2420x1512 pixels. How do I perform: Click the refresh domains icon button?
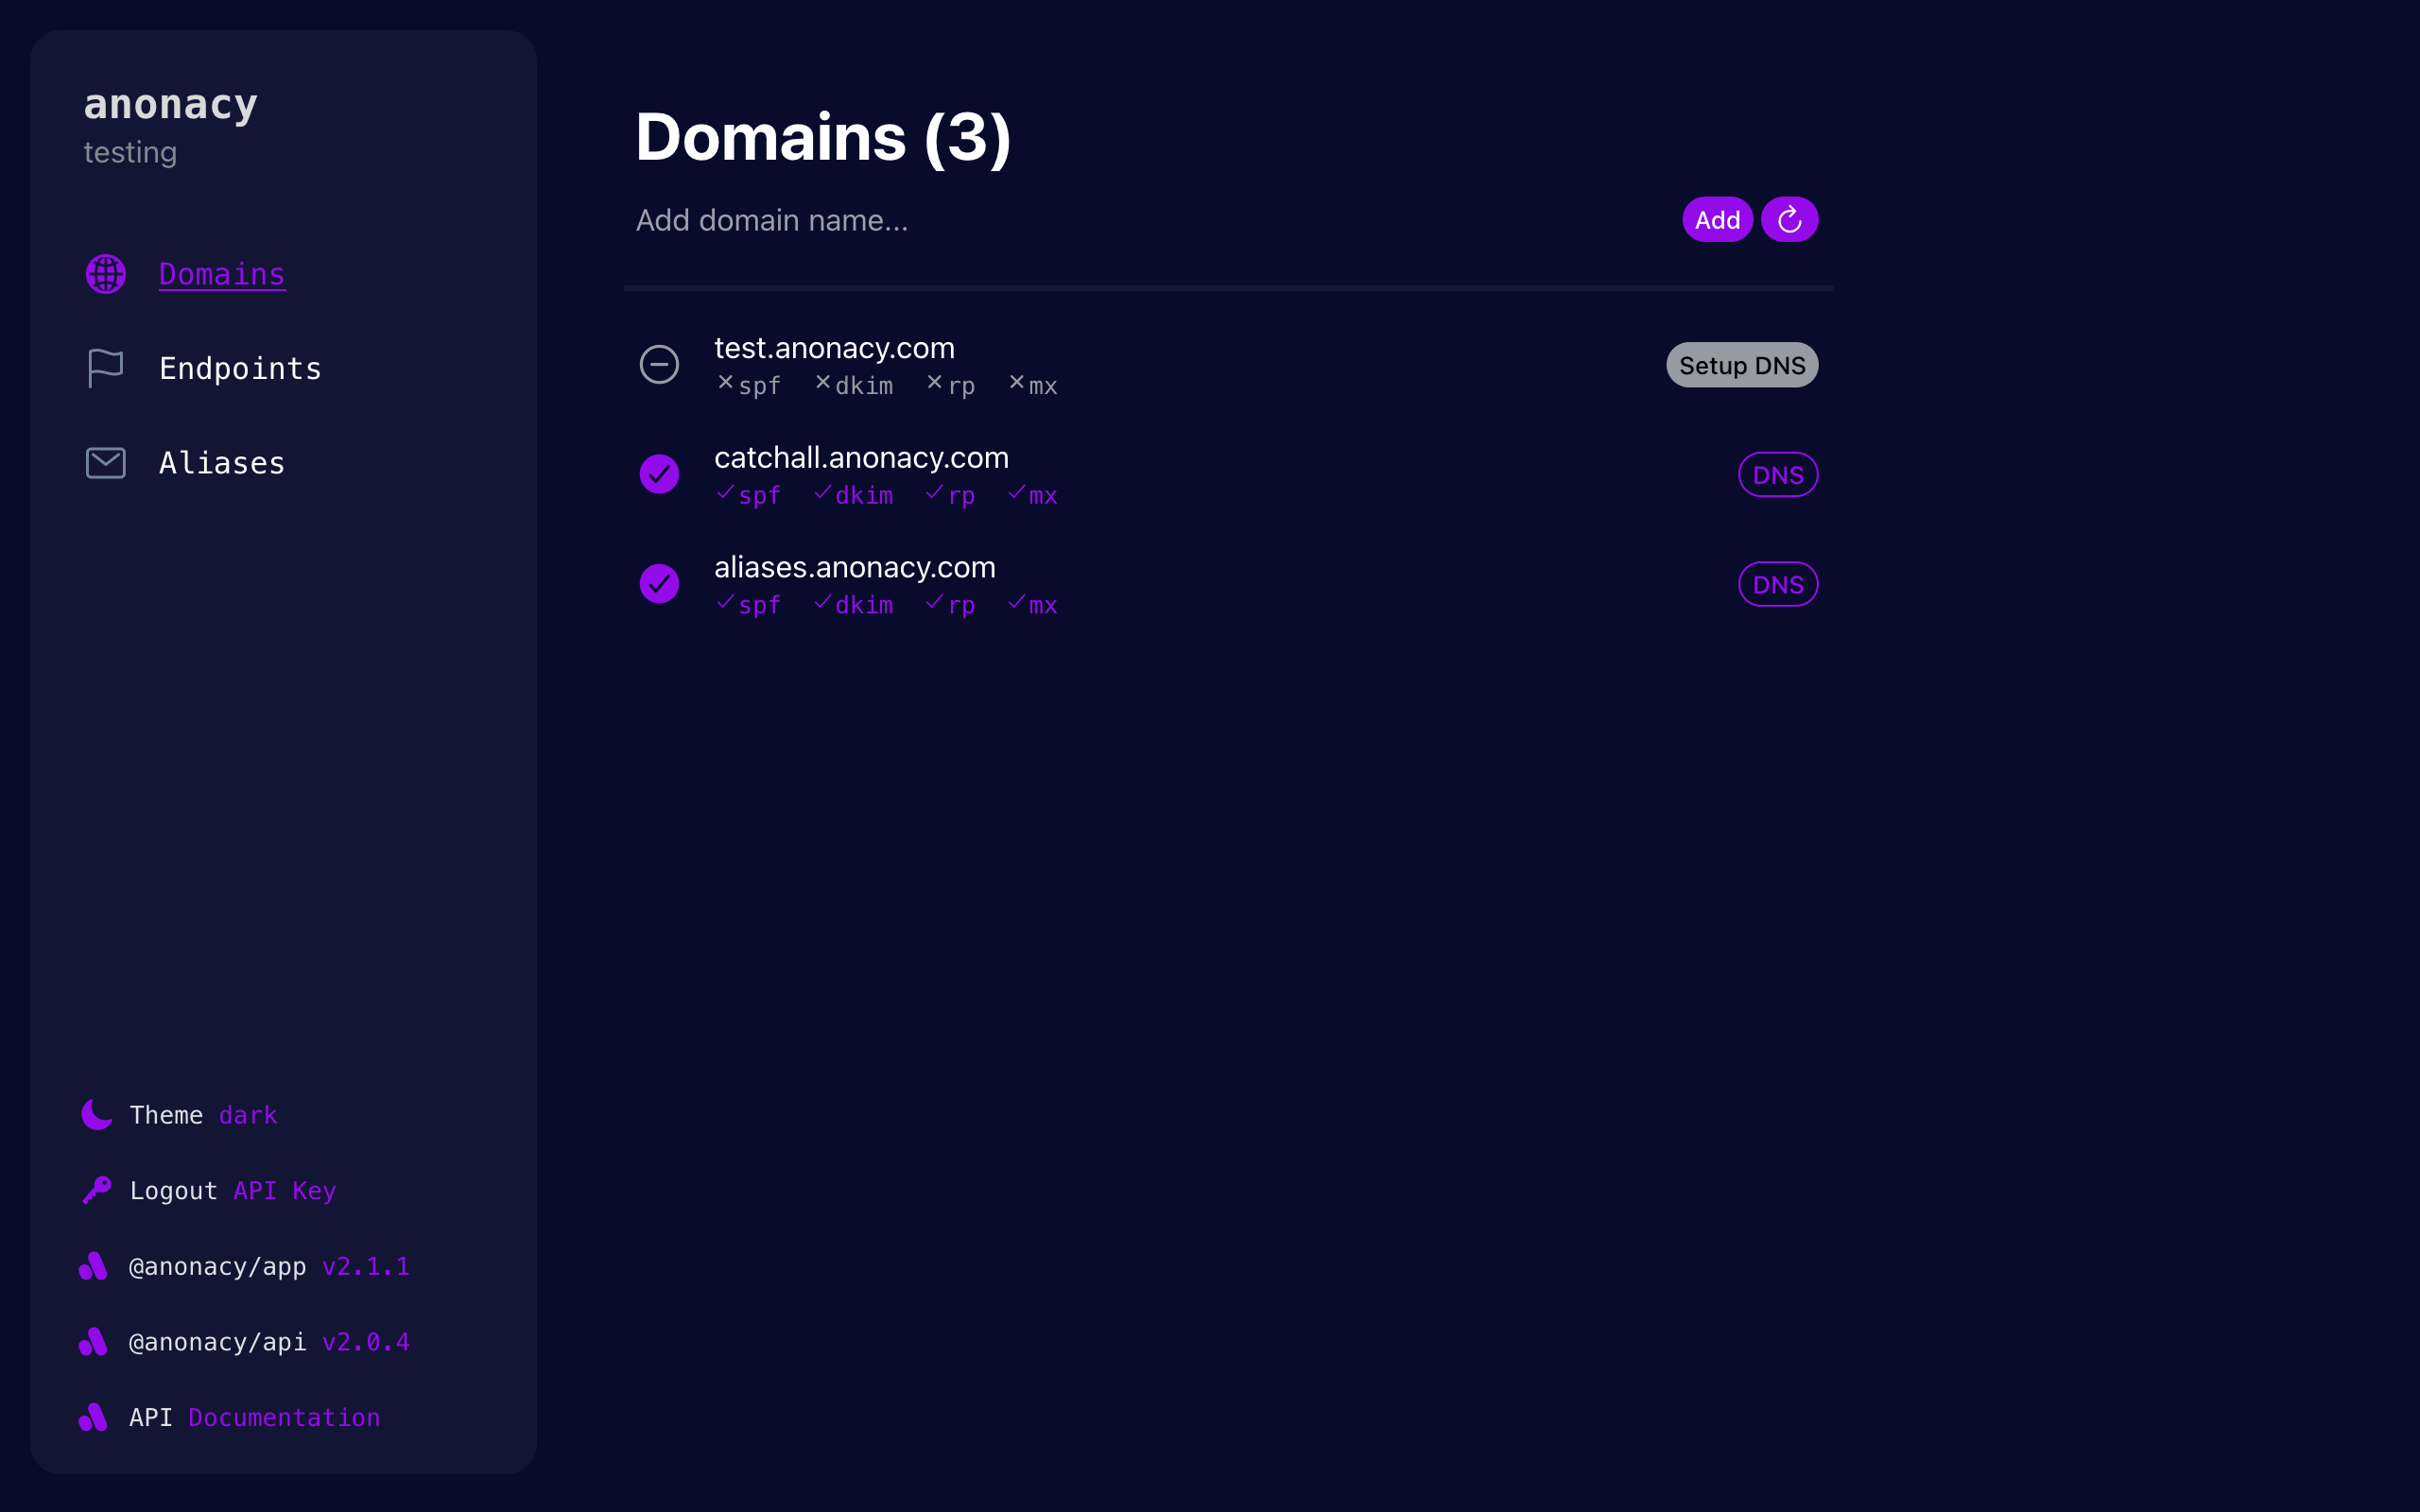point(1789,219)
